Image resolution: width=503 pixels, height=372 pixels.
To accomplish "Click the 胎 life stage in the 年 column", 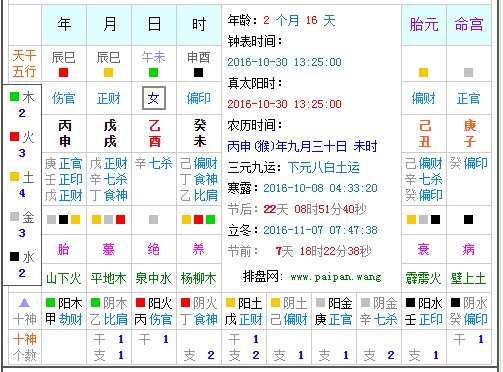I will (63, 249).
